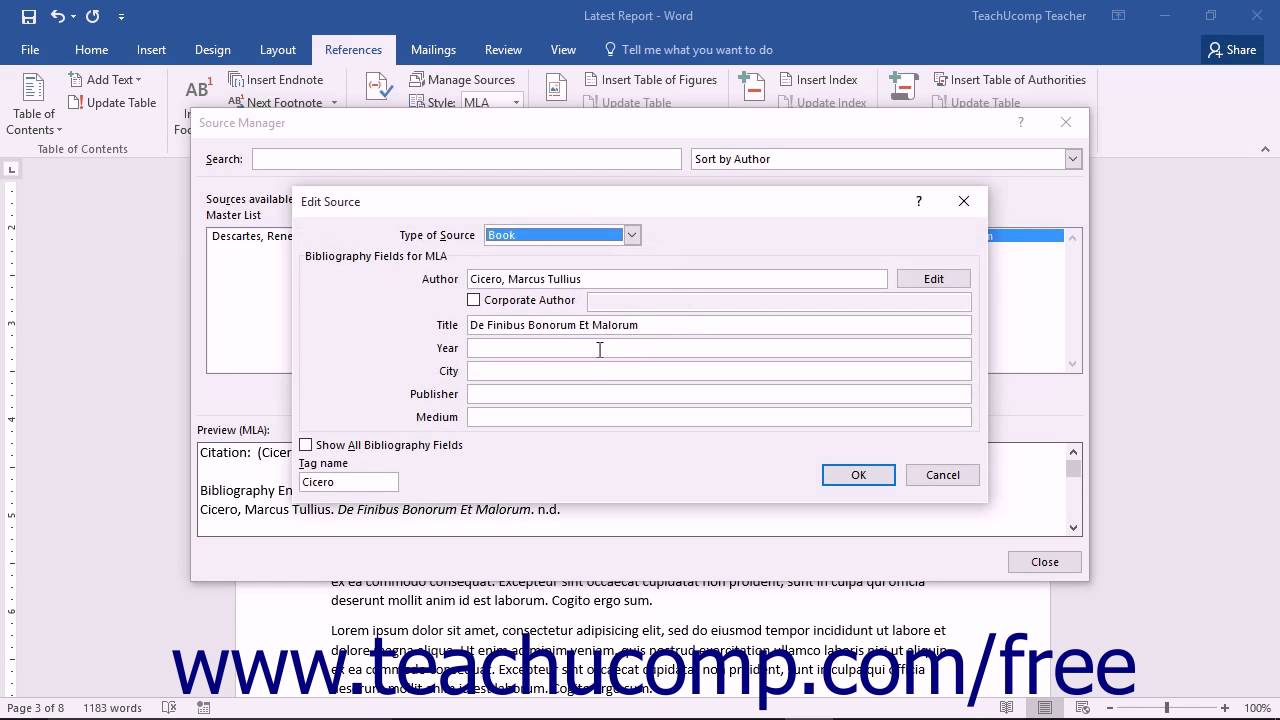This screenshot has width=1280, height=720.
Task: Click Edit Source help question mark
Action: (x=918, y=201)
